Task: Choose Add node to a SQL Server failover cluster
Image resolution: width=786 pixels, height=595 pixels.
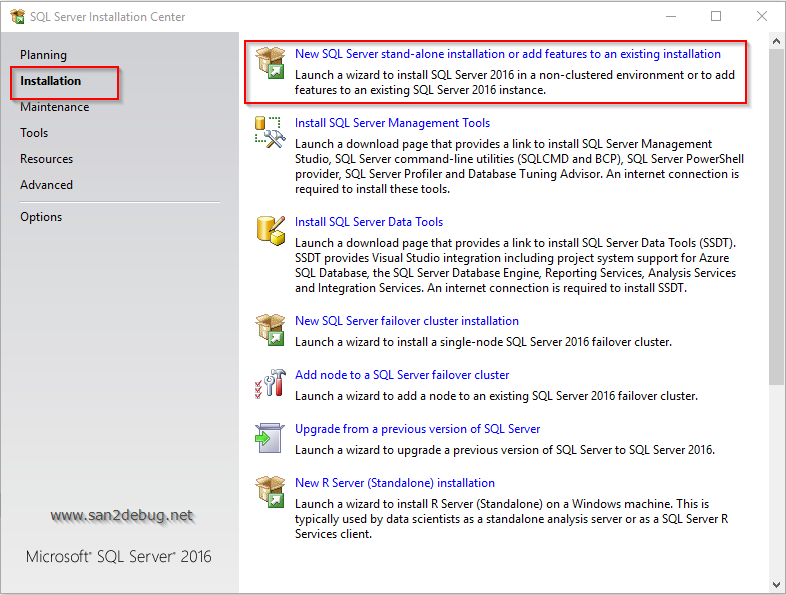Action: [x=402, y=375]
